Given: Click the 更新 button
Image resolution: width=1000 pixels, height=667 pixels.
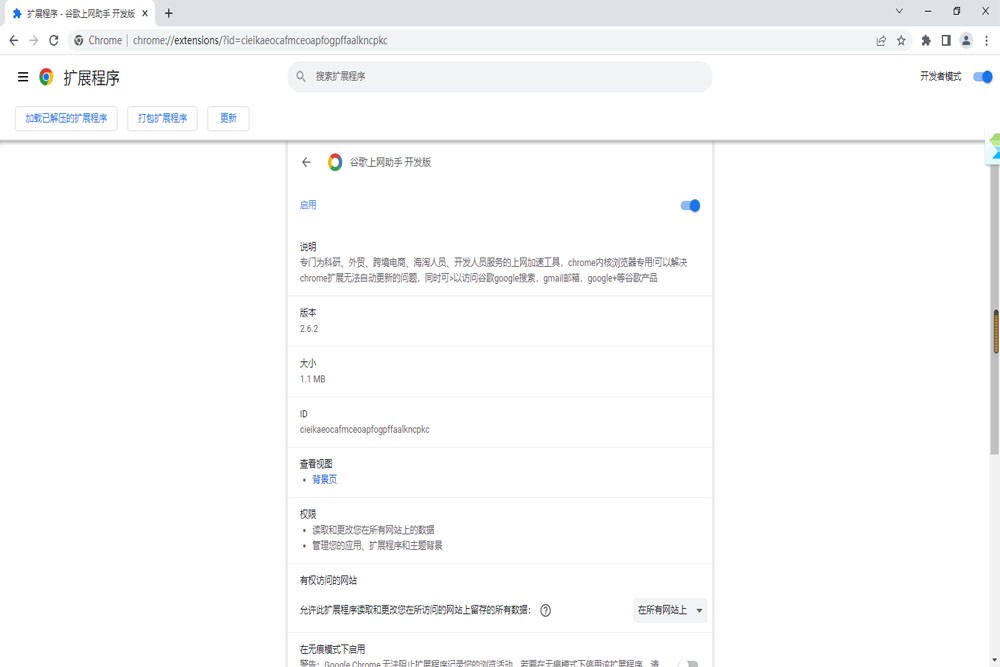Looking at the screenshot, I should click(x=227, y=118).
